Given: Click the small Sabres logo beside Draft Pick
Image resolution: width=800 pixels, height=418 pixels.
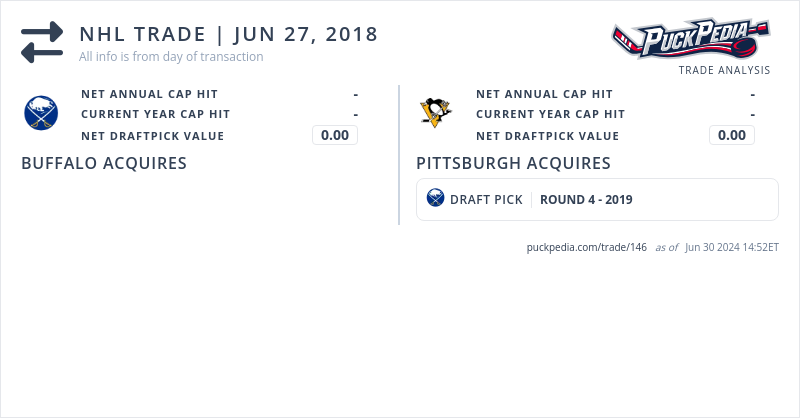Looking at the screenshot, I should point(435,199).
